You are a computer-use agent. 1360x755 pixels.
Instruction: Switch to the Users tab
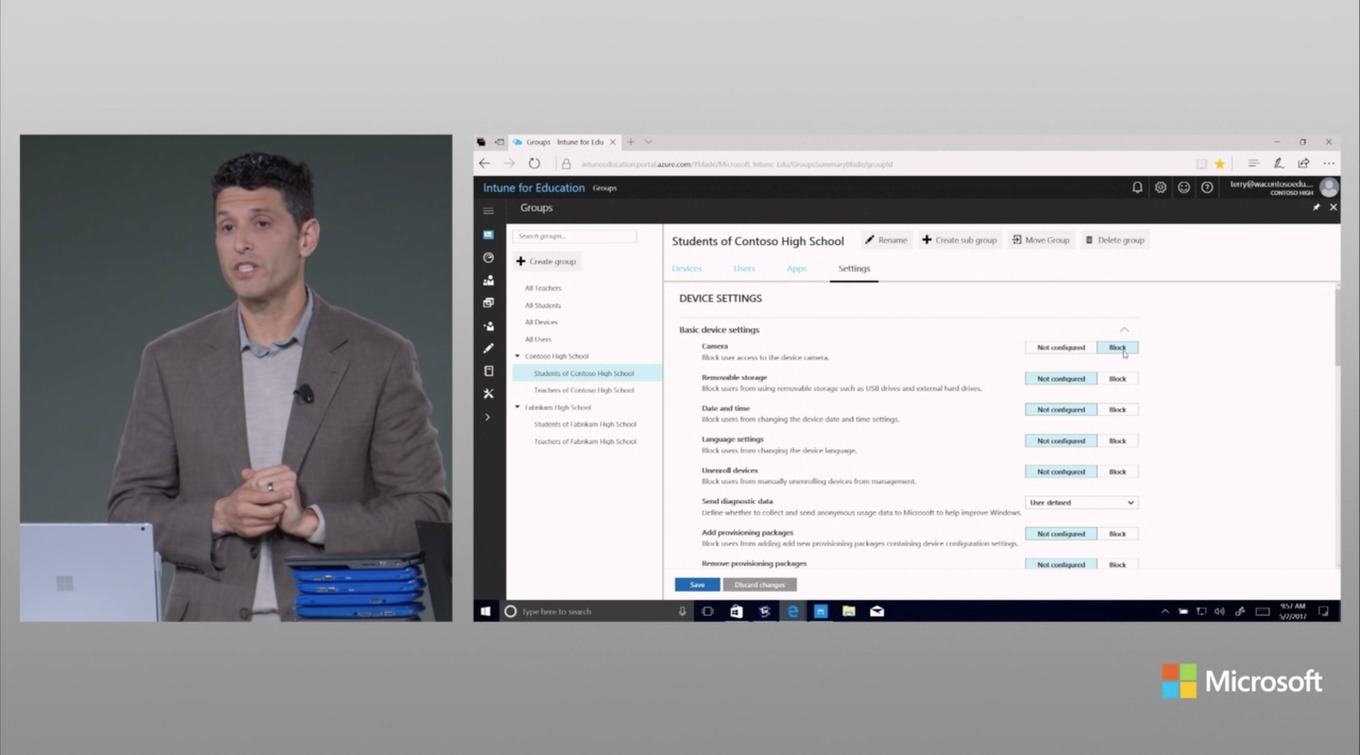point(744,269)
